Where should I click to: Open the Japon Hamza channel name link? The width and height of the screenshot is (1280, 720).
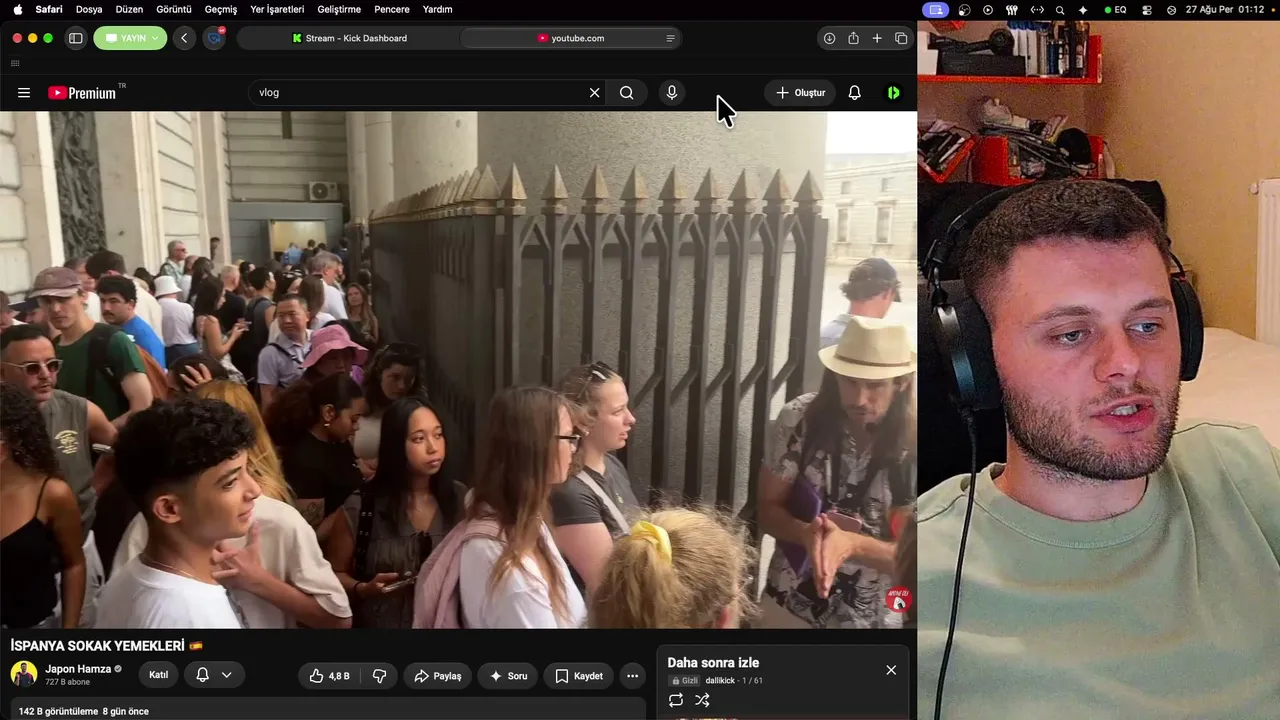[78, 669]
